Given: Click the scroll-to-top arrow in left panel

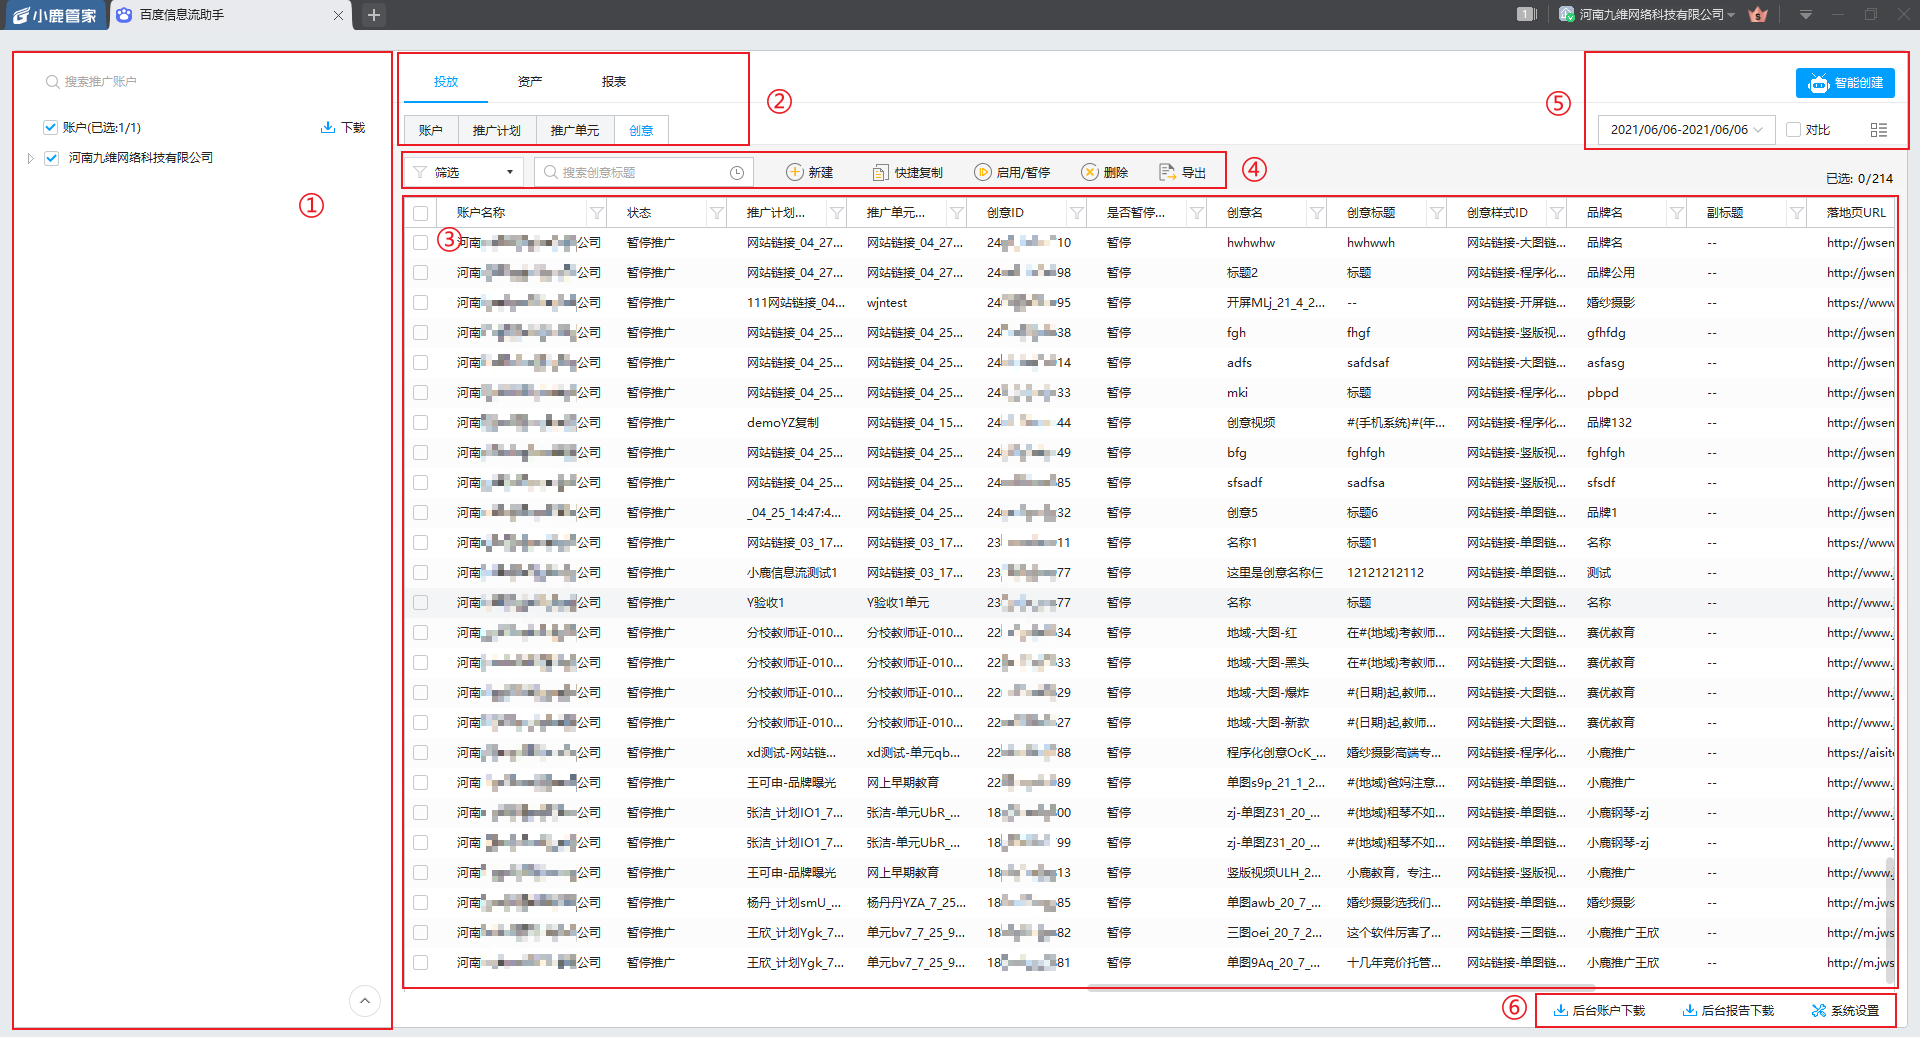Looking at the screenshot, I should 365,1000.
